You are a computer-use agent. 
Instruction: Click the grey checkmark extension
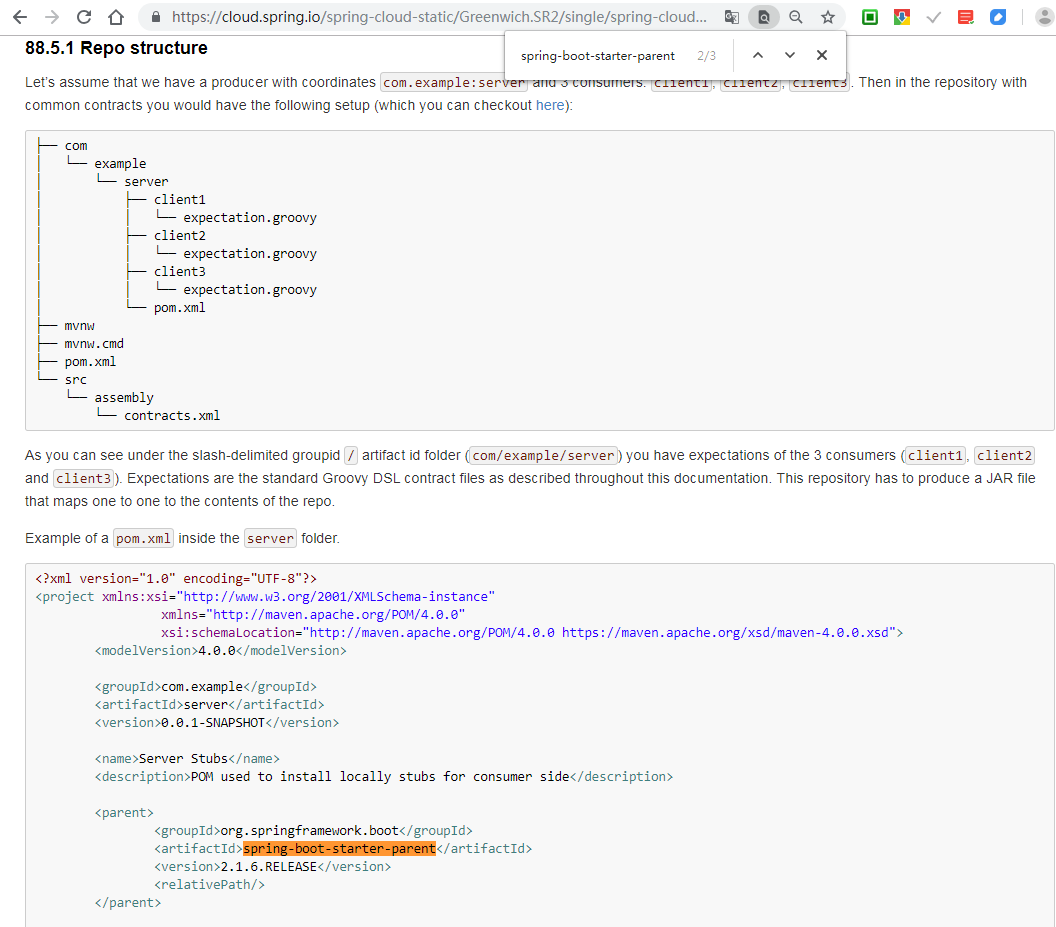tap(933, 17)
